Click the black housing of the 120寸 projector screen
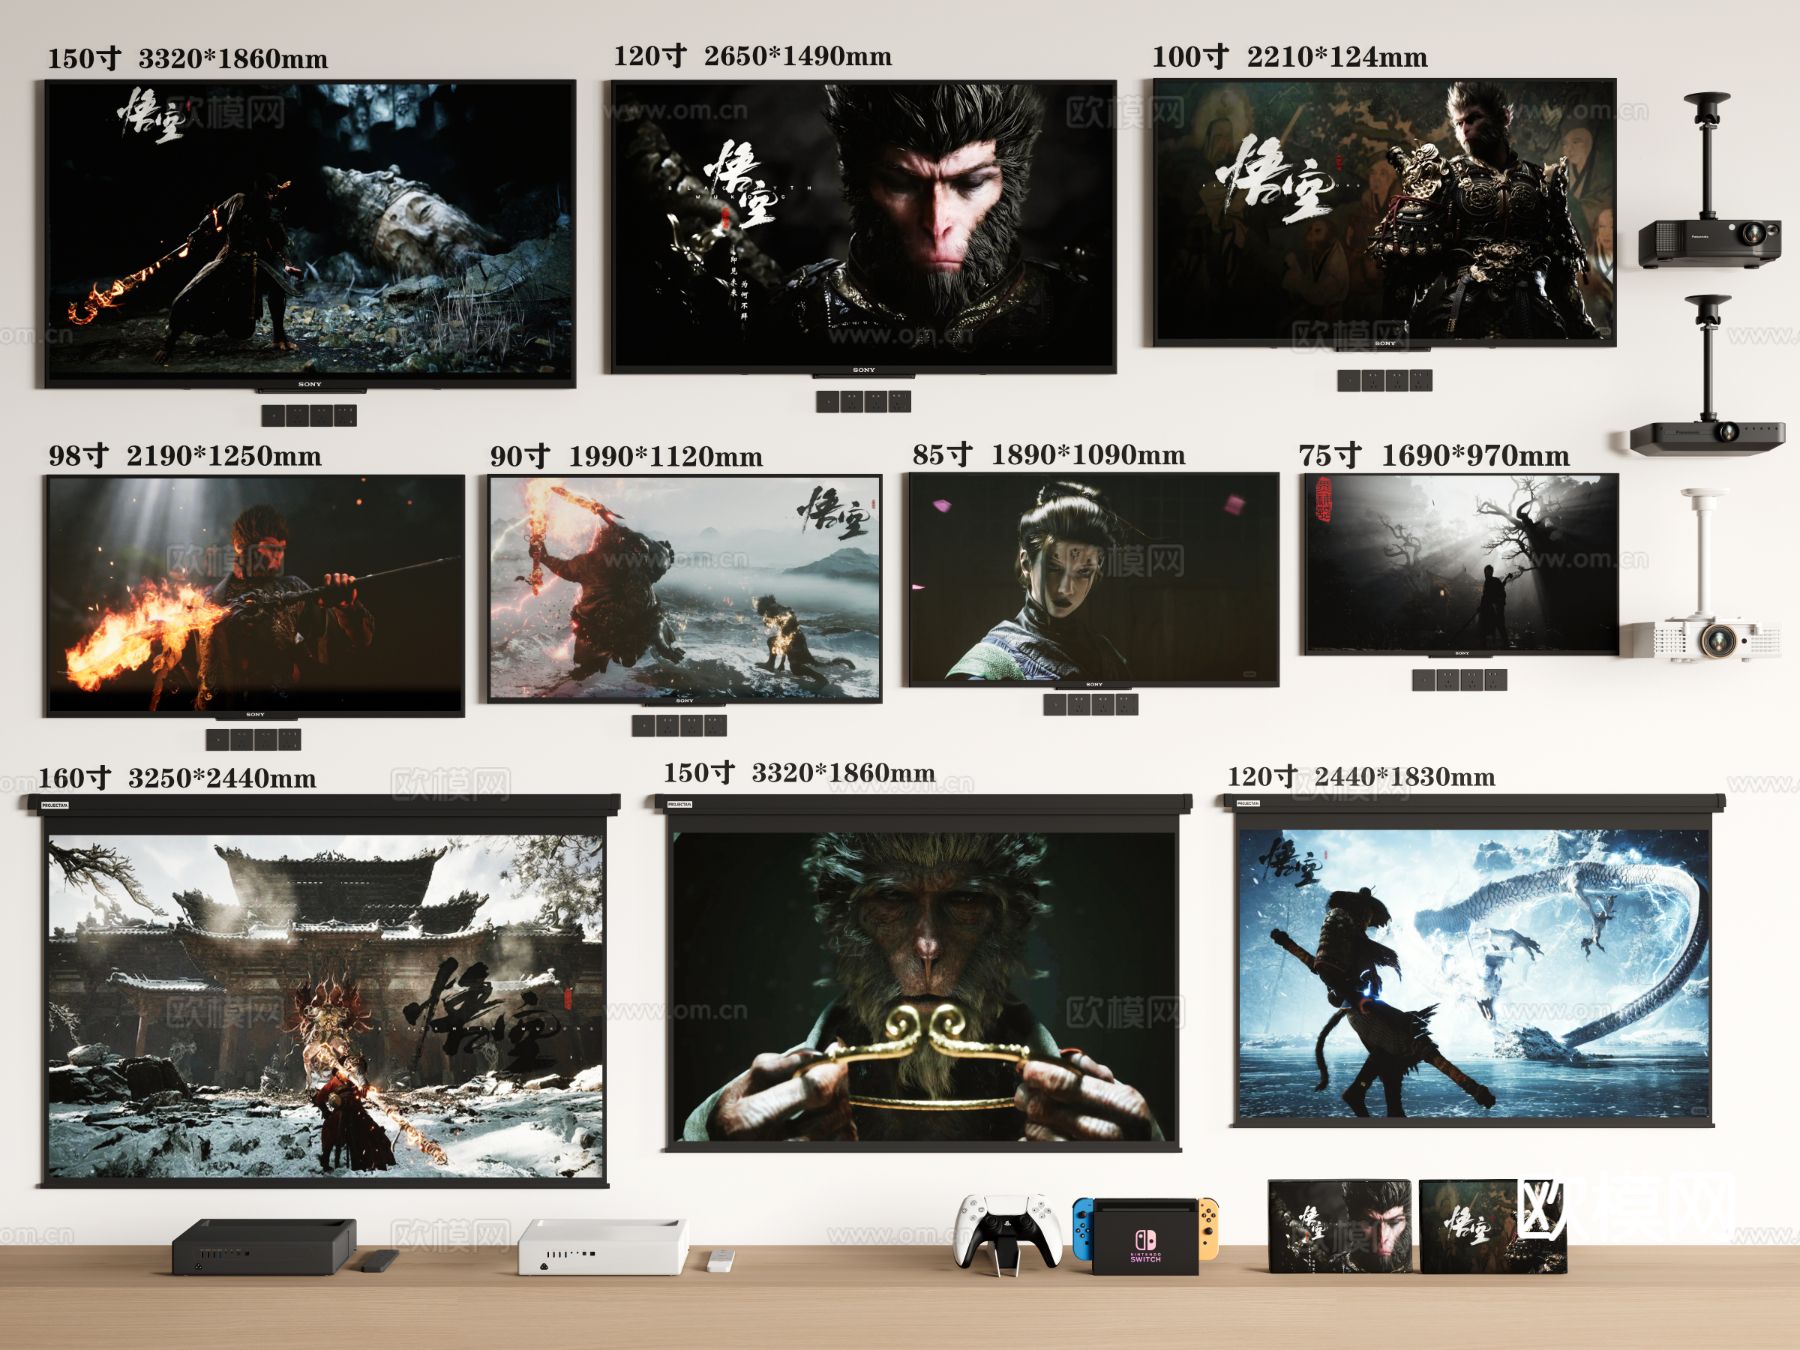 (x=1474, y=803)
